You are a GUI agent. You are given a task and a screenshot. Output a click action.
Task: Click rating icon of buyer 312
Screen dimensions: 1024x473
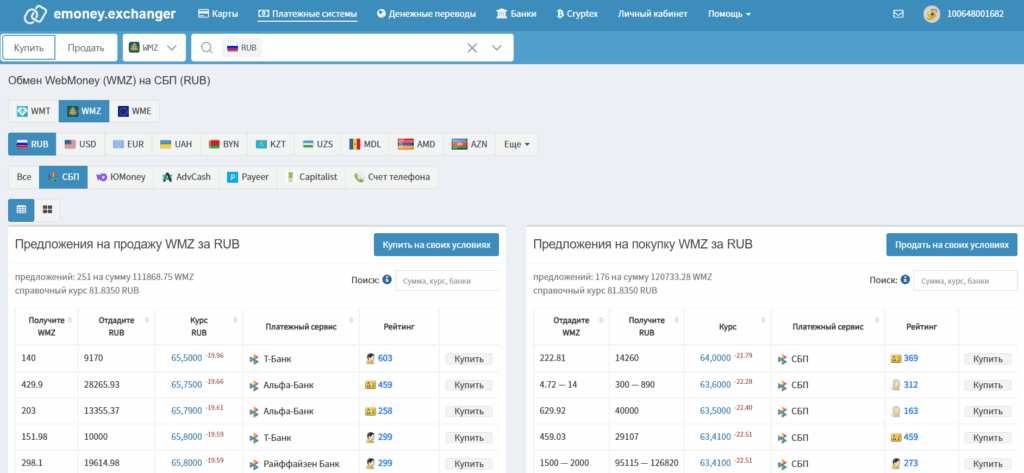pyautogui.click(x=896, y=385)
